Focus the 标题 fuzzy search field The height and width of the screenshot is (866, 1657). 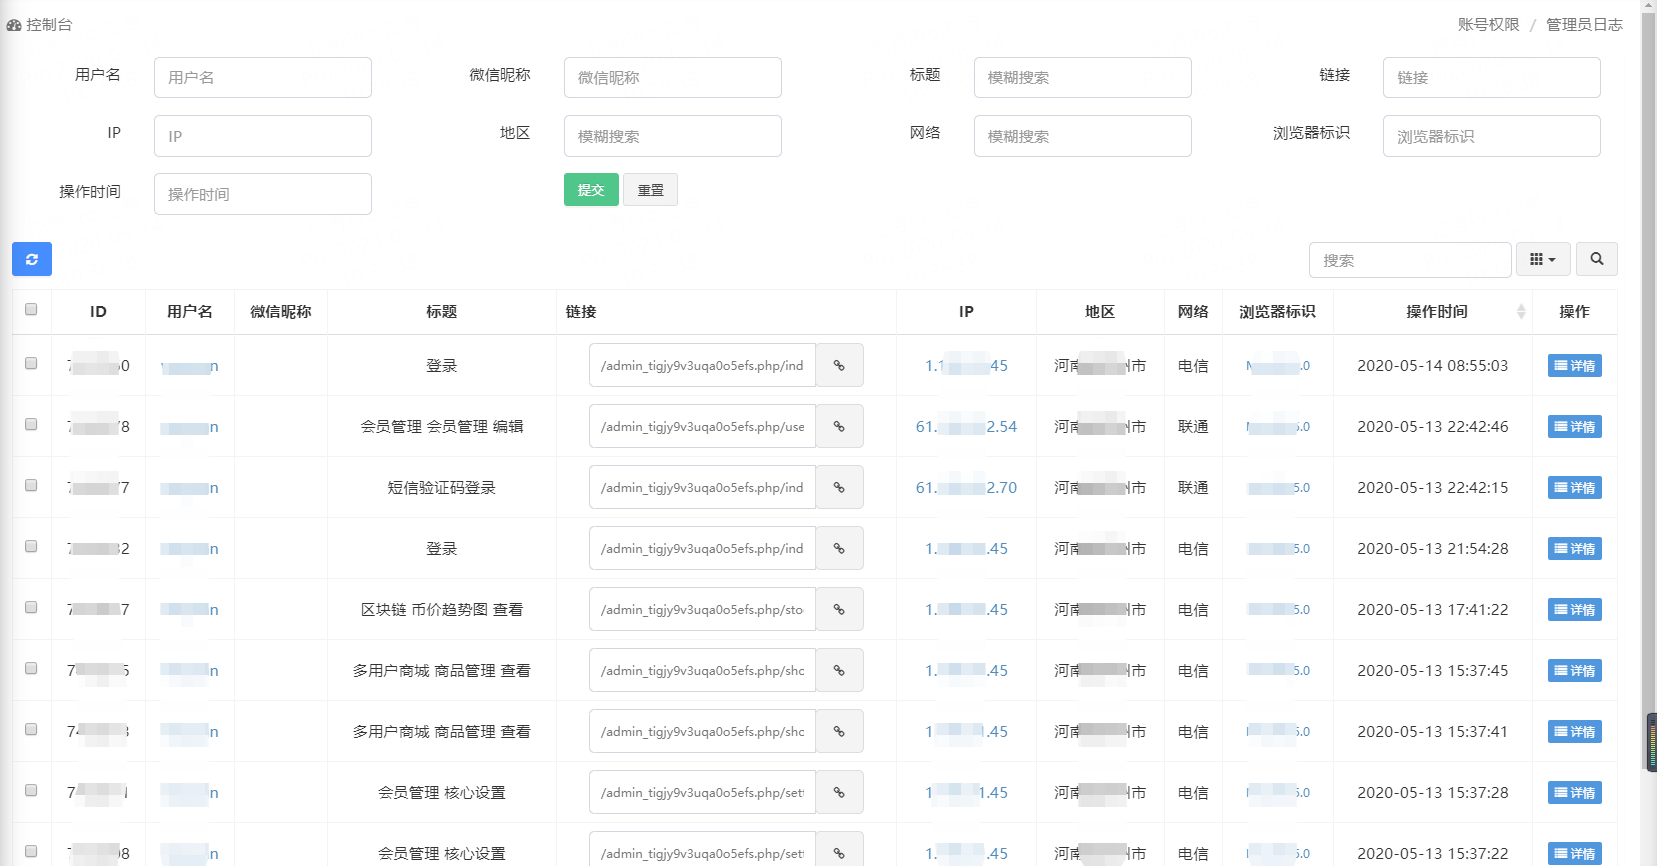[1083, 77]
